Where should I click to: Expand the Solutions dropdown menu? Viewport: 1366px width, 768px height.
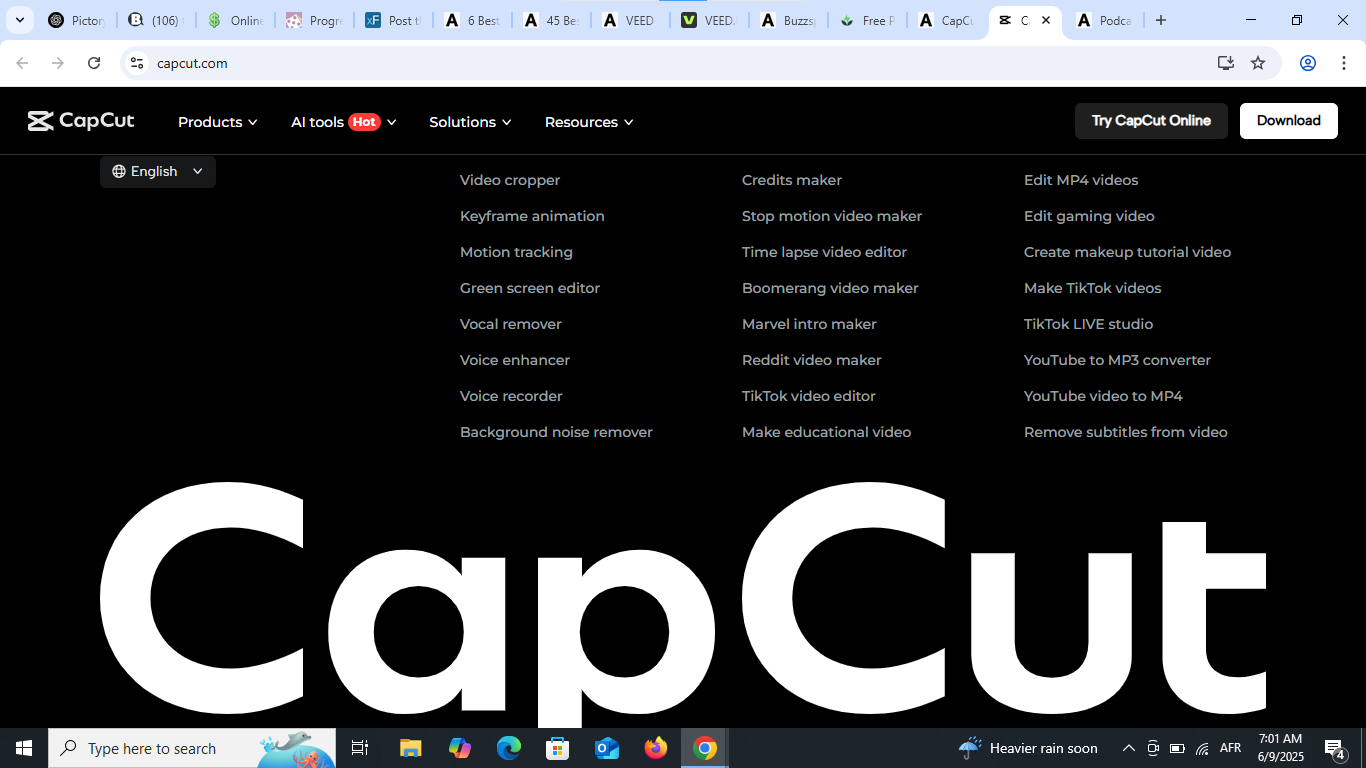pyautogui.click(x=470, y=122)
